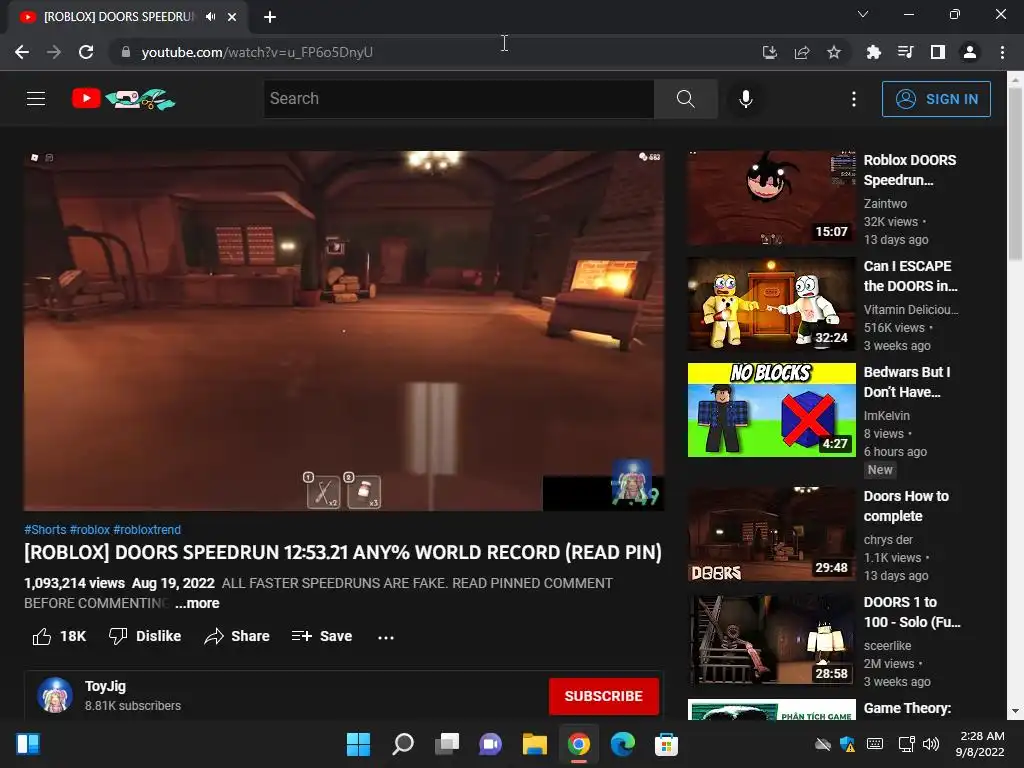The width and height of the screenshot is (1024, 768).
Task: Save the video to a playlist
Action: [322, 636]
